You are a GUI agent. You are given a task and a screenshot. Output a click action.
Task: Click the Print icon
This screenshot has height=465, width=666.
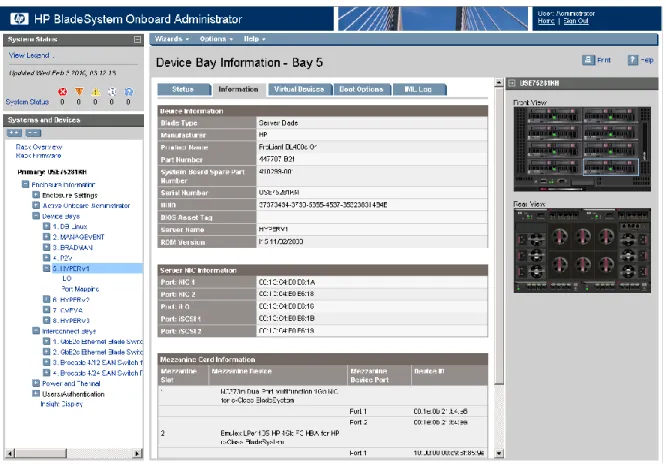click(x=588, y=60)
